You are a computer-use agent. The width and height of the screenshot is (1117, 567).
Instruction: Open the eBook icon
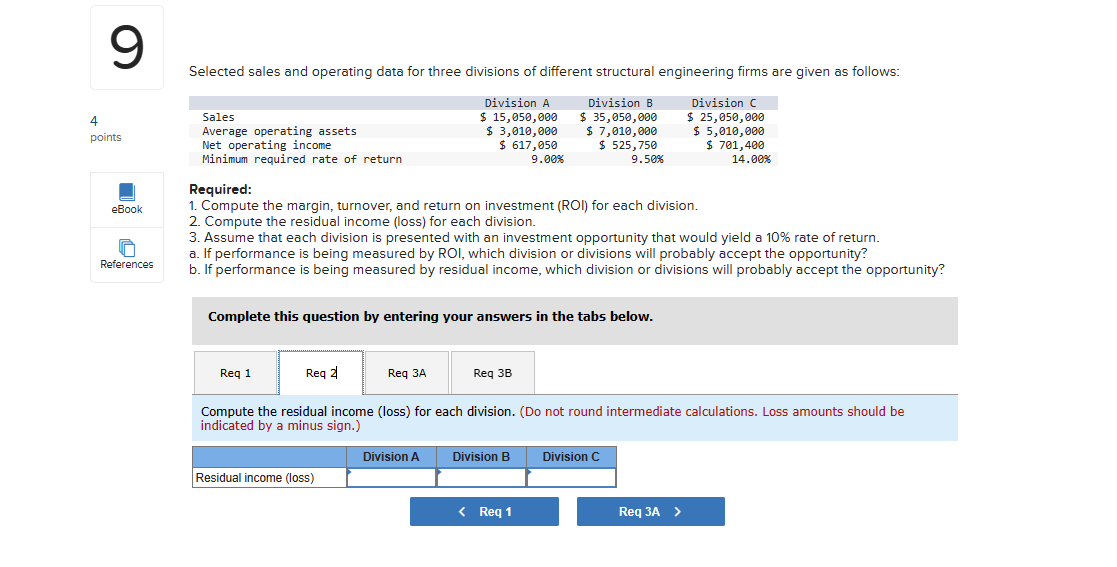point(127,192)
